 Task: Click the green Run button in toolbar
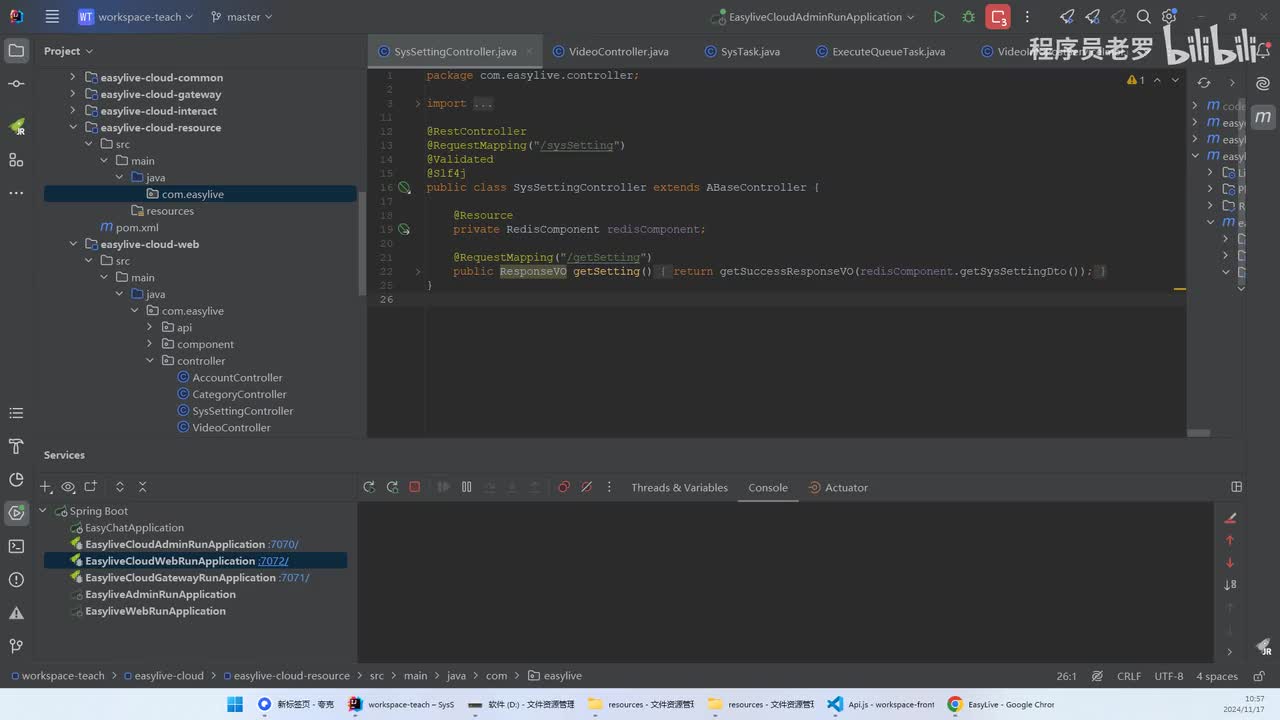[938, 17]
